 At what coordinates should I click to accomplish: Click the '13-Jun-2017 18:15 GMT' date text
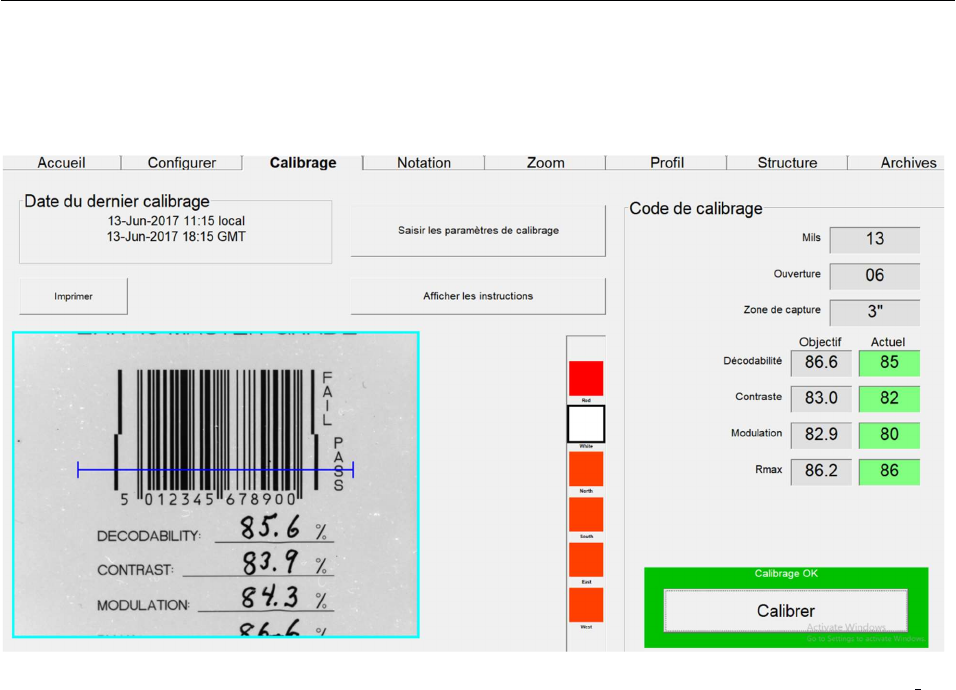point(176,237)
